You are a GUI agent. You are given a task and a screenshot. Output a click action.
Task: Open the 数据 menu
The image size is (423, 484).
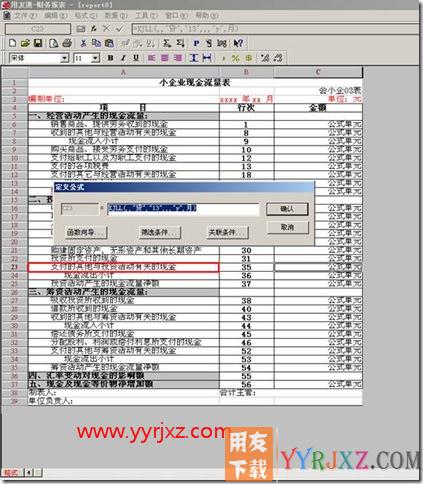pos(116,16)
